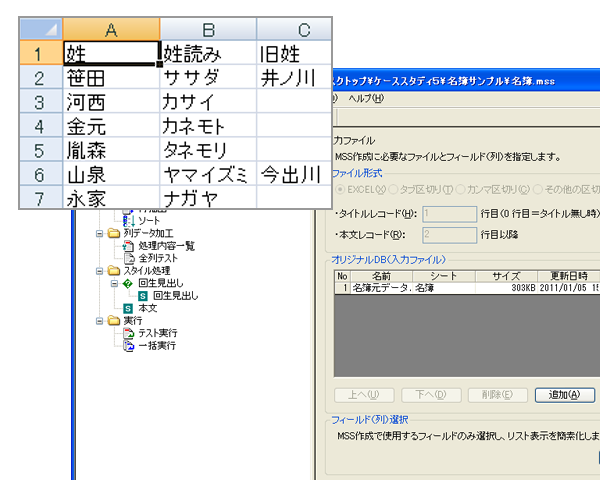Click cell containing 井ノ川

click(294, 77)
